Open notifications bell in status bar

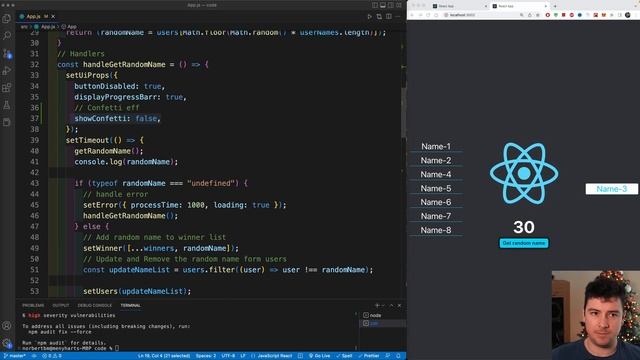coord(398,356)
